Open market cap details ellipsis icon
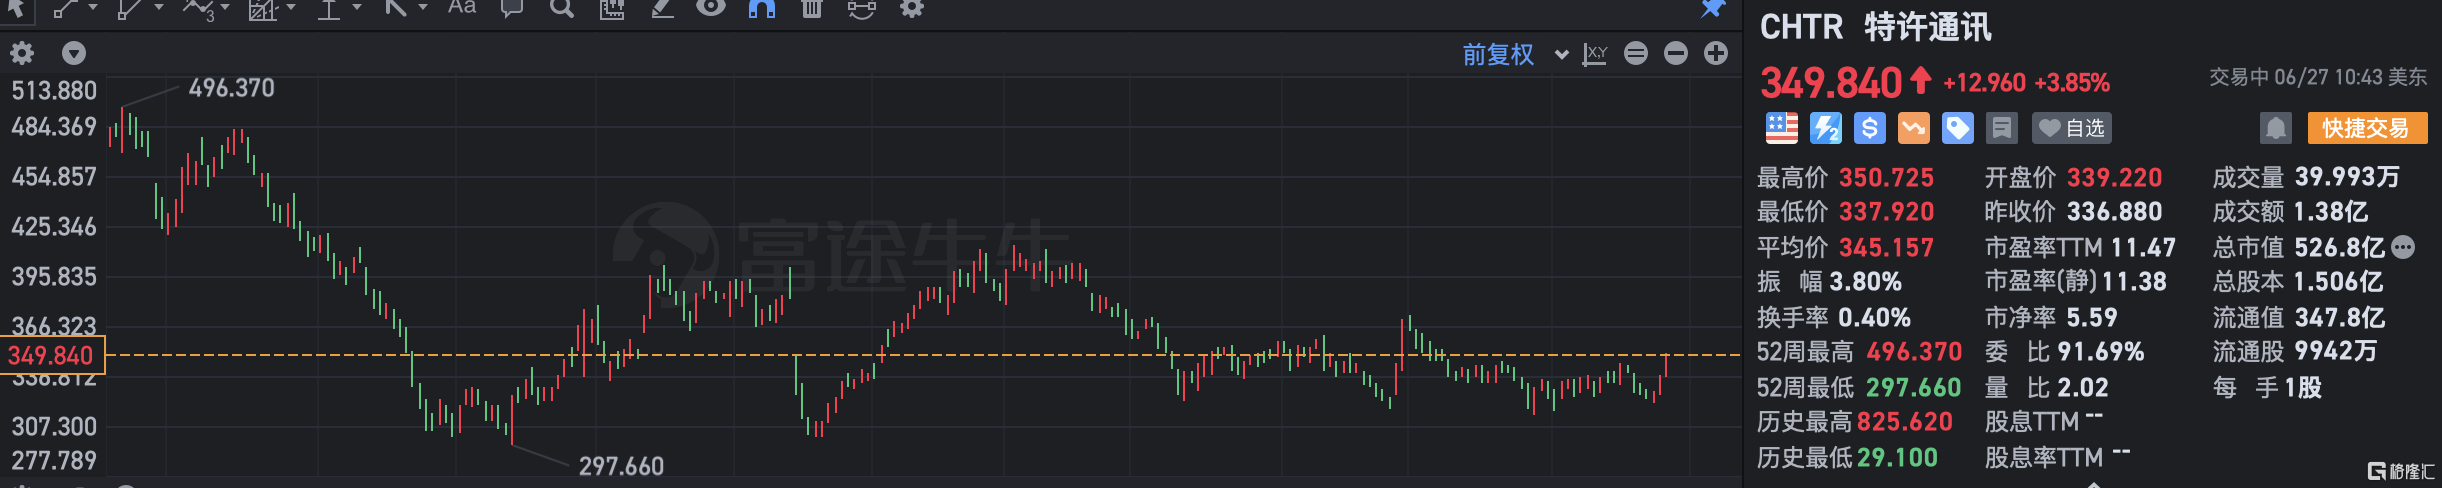 [2404, 247]
